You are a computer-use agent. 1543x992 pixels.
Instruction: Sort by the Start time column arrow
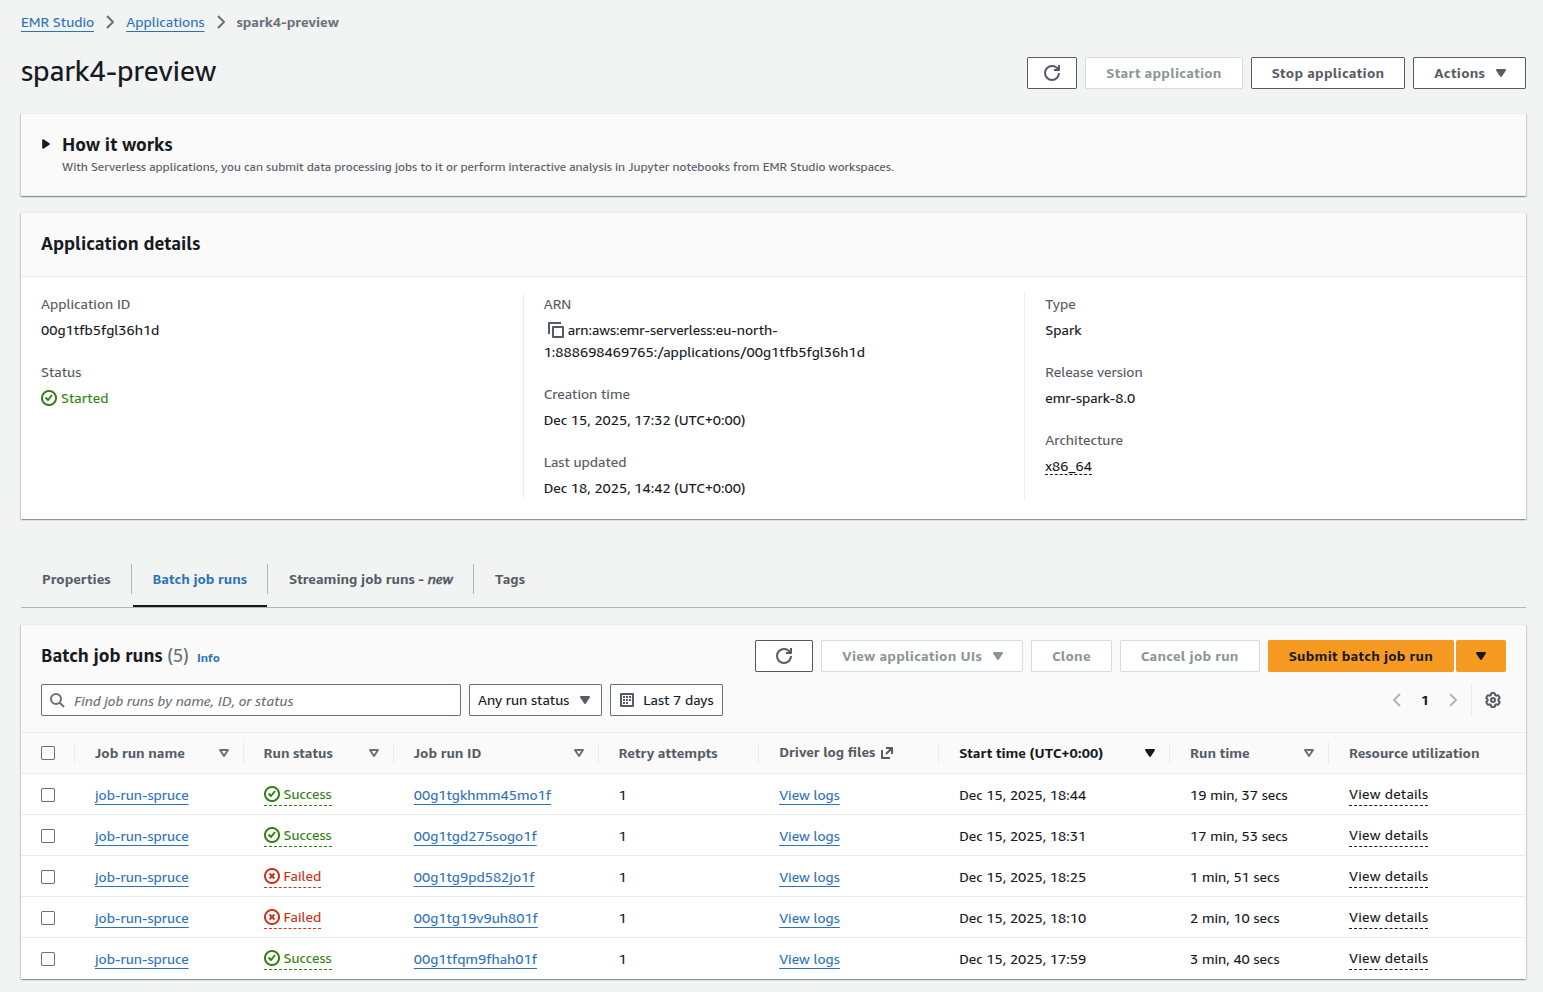point(1150,753)
